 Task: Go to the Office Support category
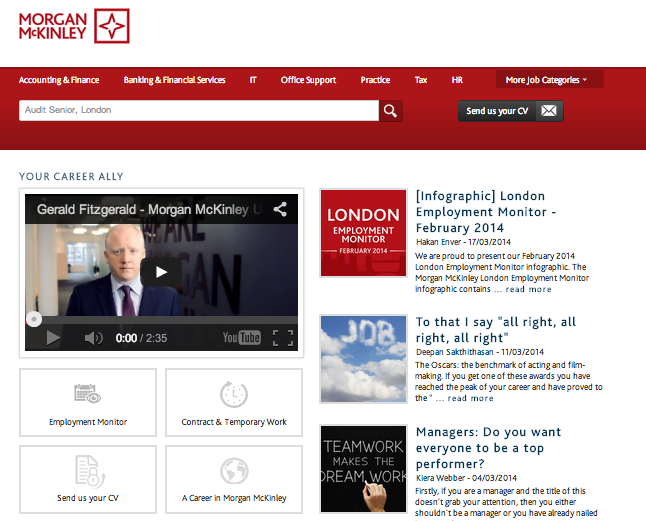point(308,80)
